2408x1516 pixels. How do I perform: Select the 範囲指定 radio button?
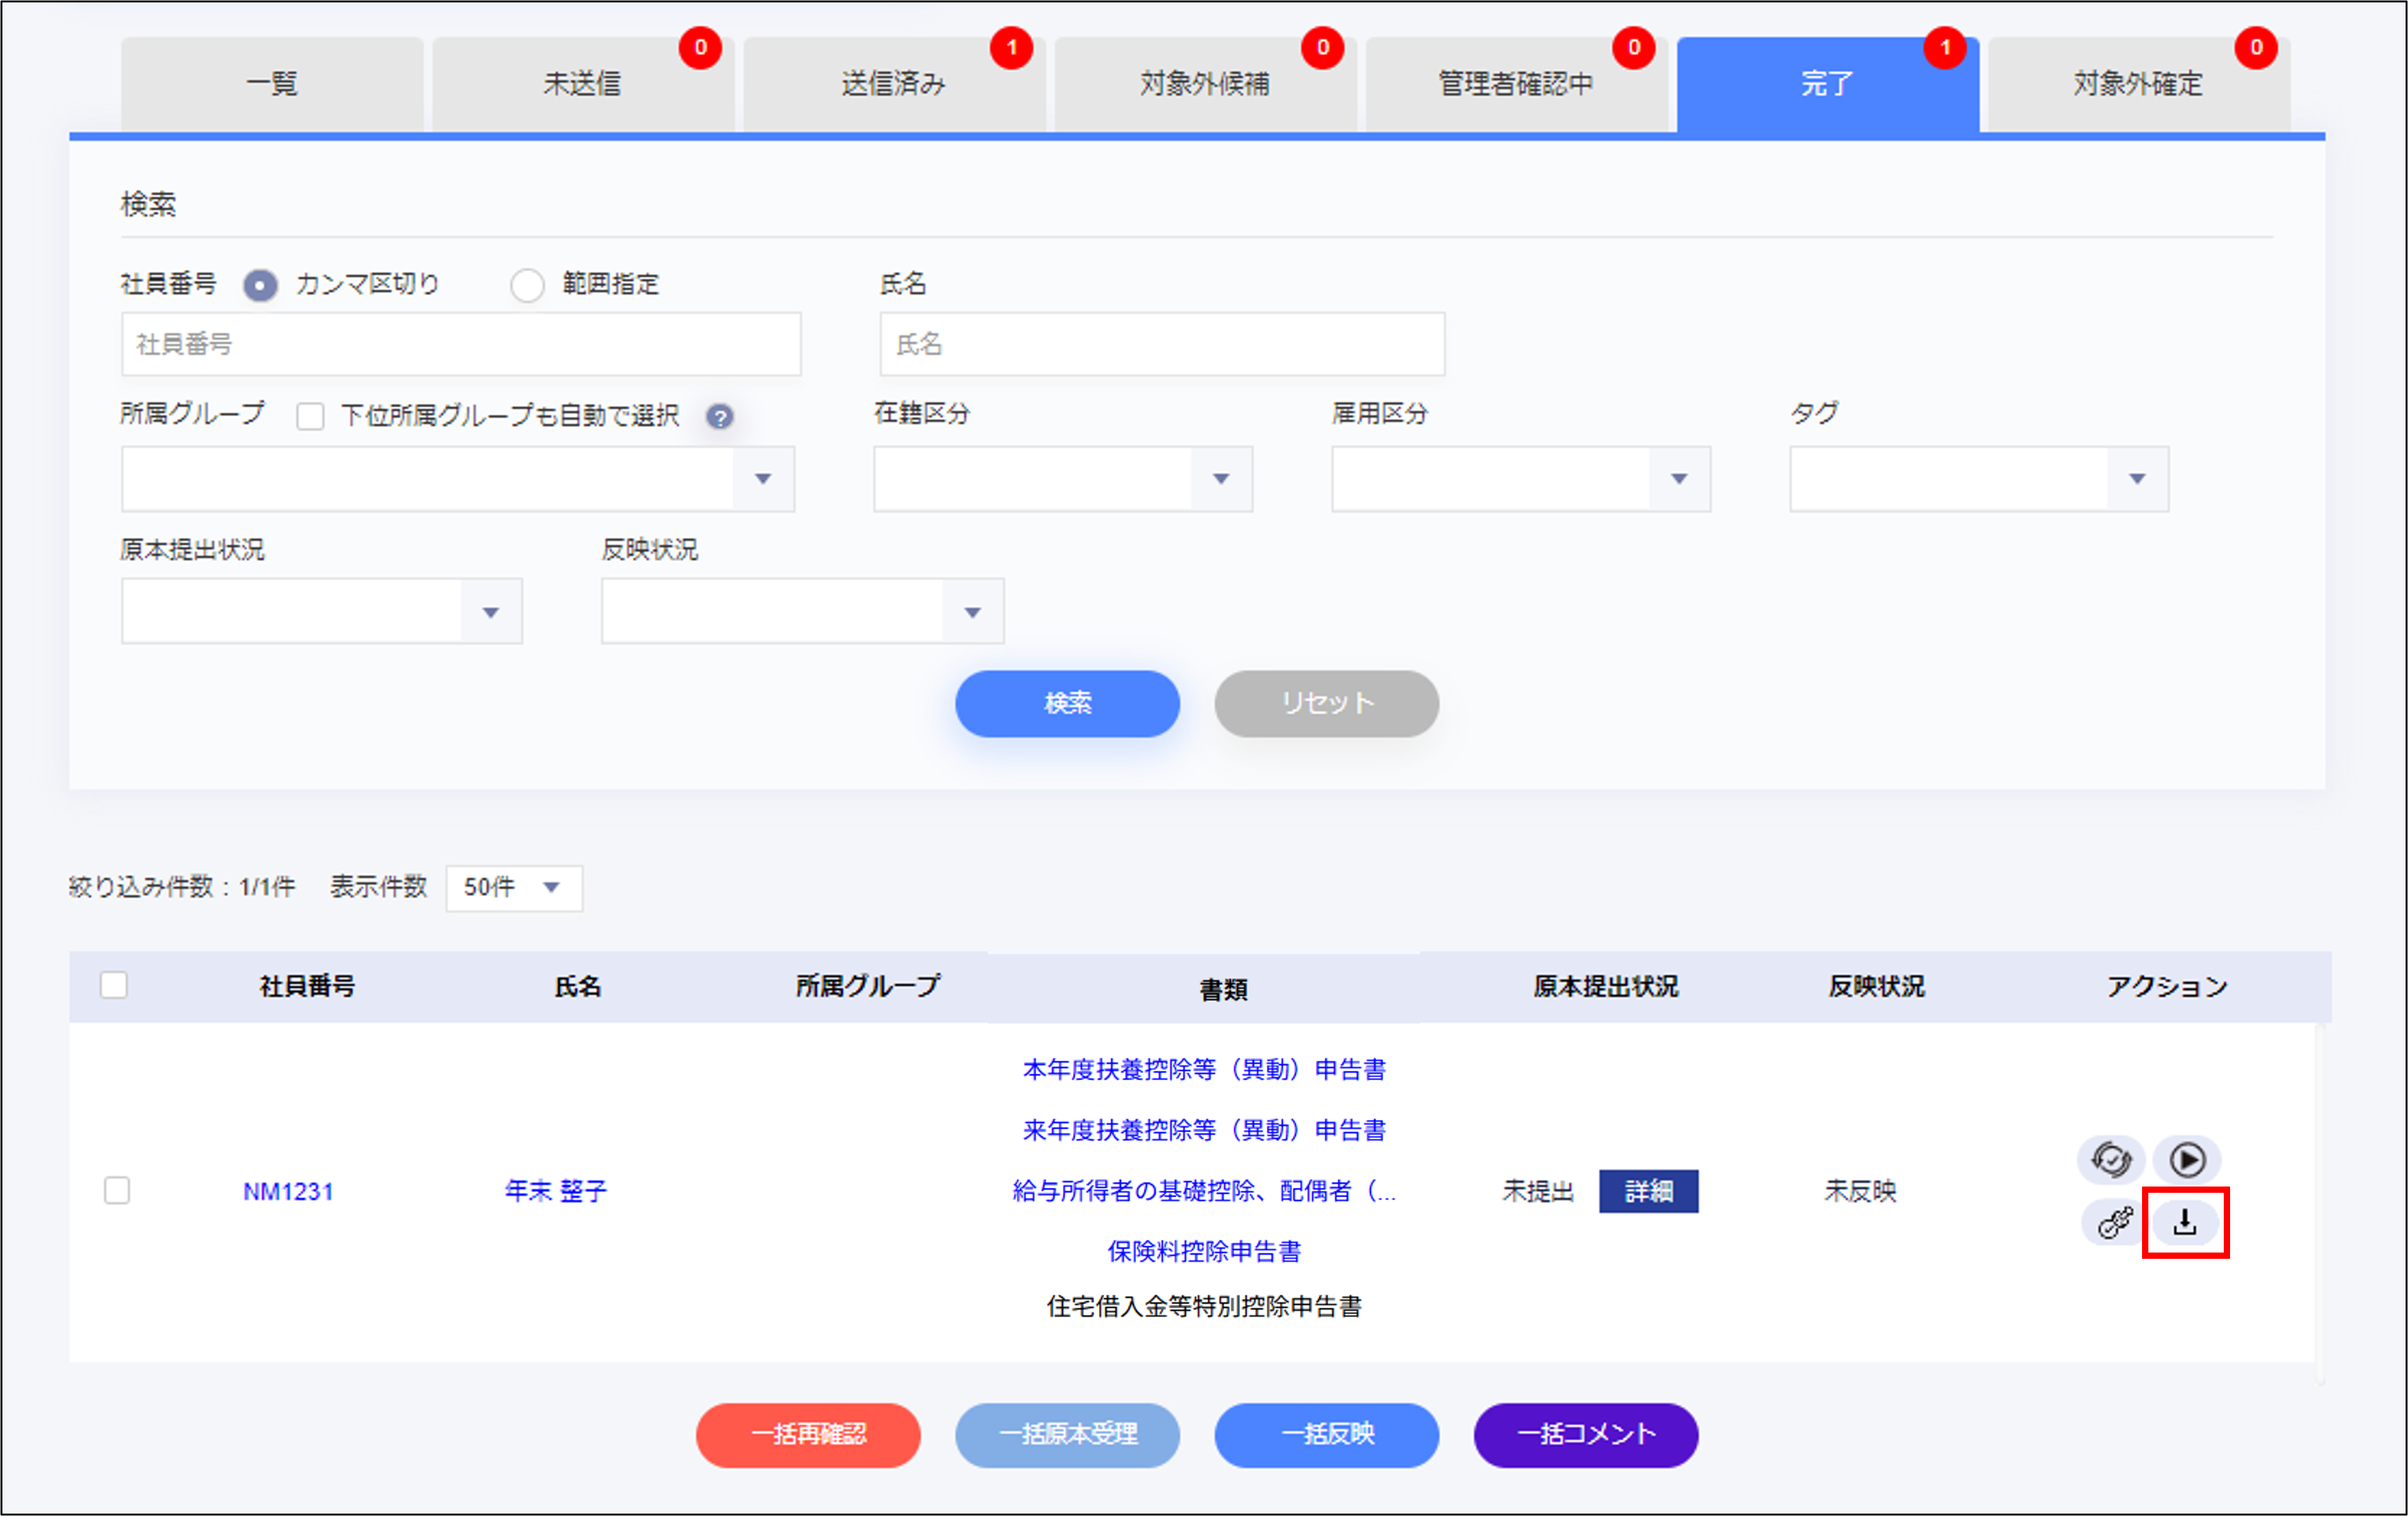(528, 285)
